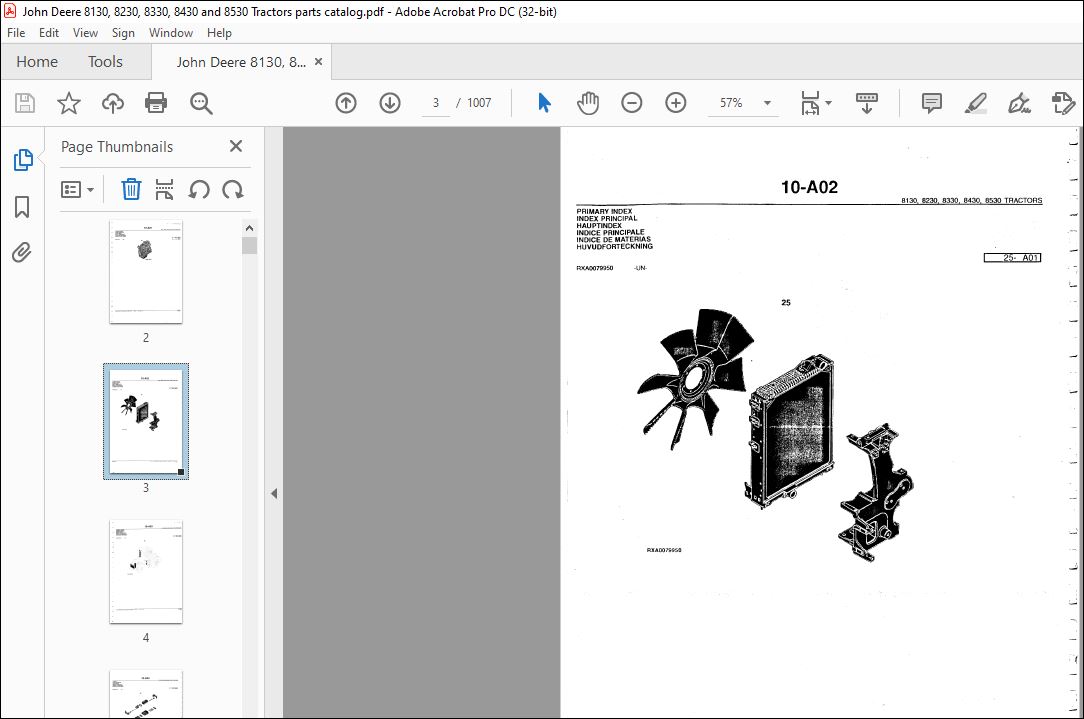The height and width of the screenshot is (719, 1084).
Task: Select page 3 thumbnail
Action: [x=146, y=421]
